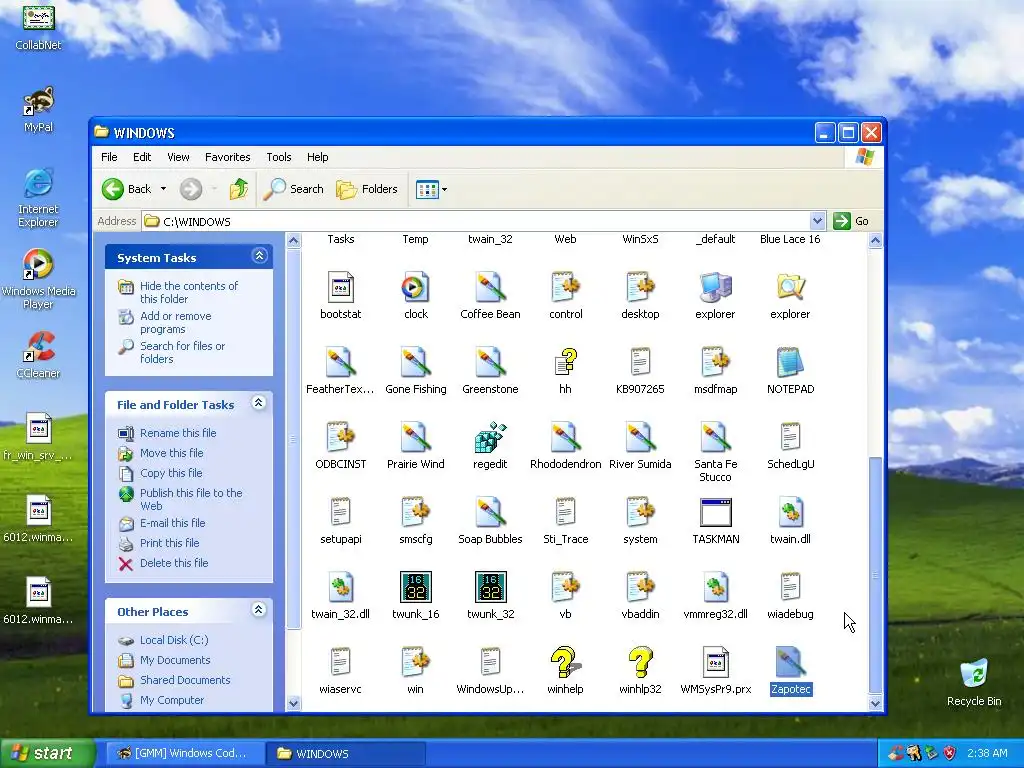
Task: Select the twain.dll file icon
Action: pyautogui.click(x=790, y=513)
